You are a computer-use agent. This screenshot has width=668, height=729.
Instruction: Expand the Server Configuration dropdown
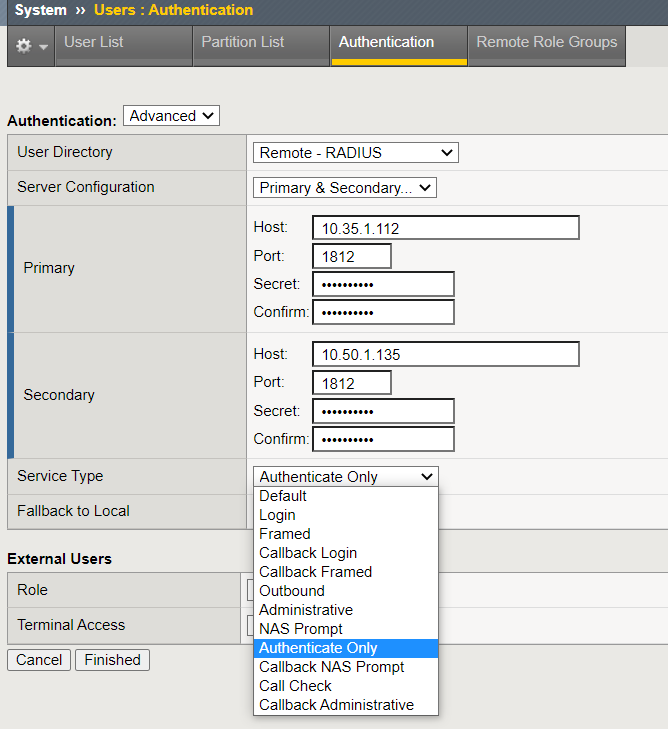[344, 188]
